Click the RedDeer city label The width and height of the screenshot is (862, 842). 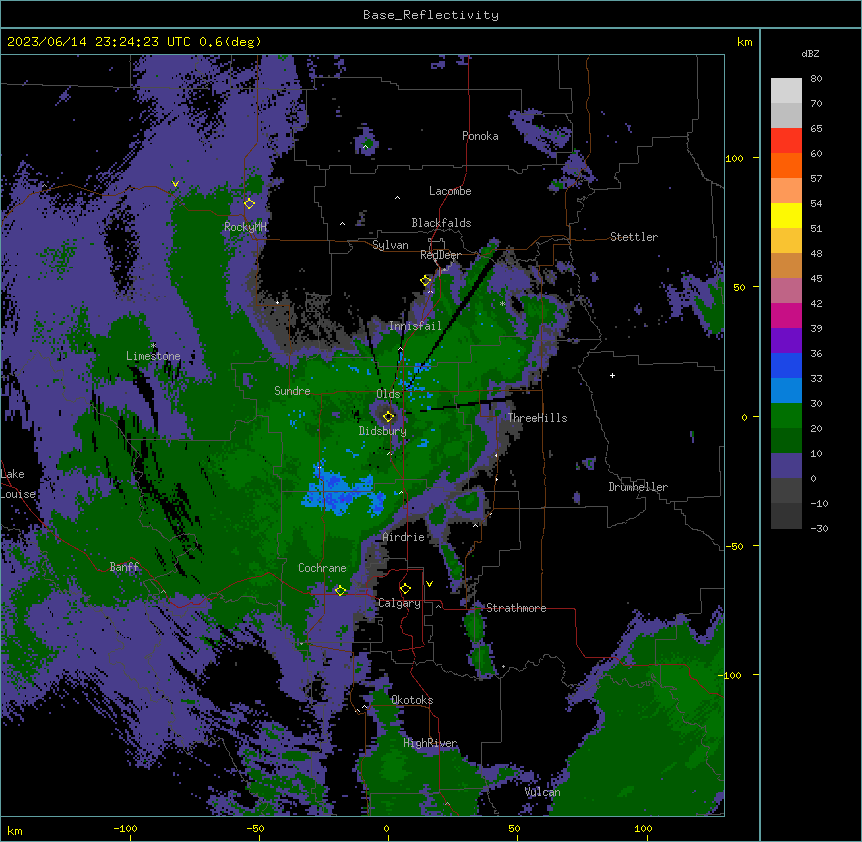coord(441,255)
